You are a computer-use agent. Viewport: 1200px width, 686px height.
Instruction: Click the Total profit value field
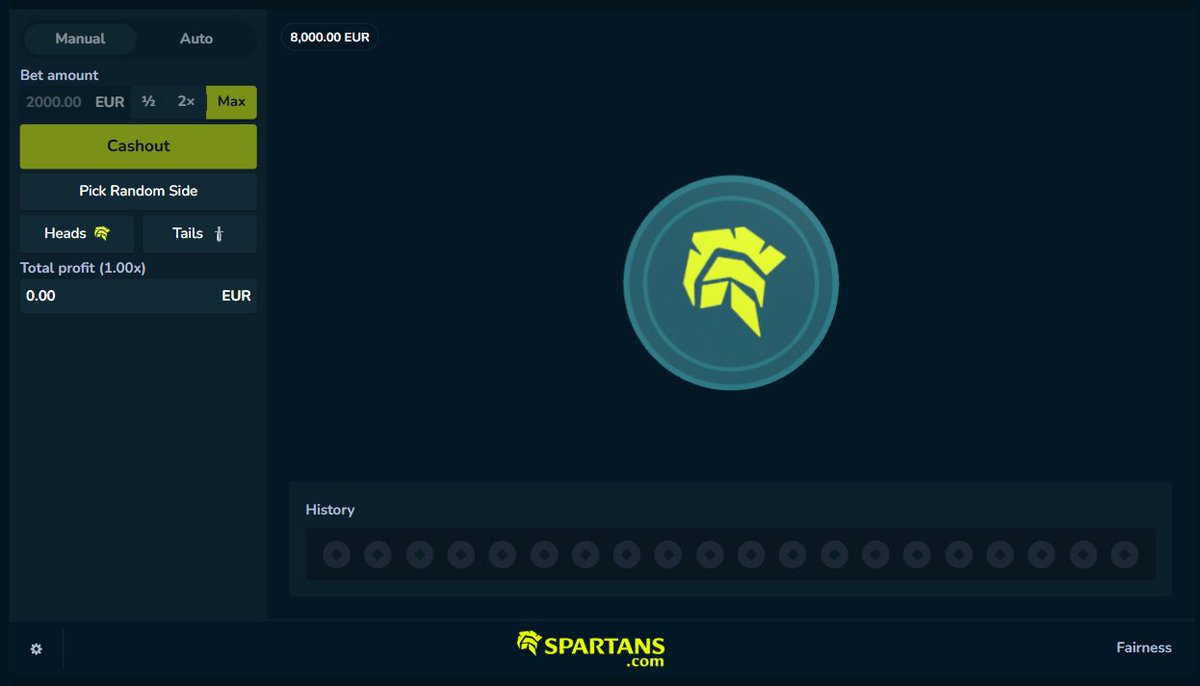pyautogui.click(x=138, y=296)
